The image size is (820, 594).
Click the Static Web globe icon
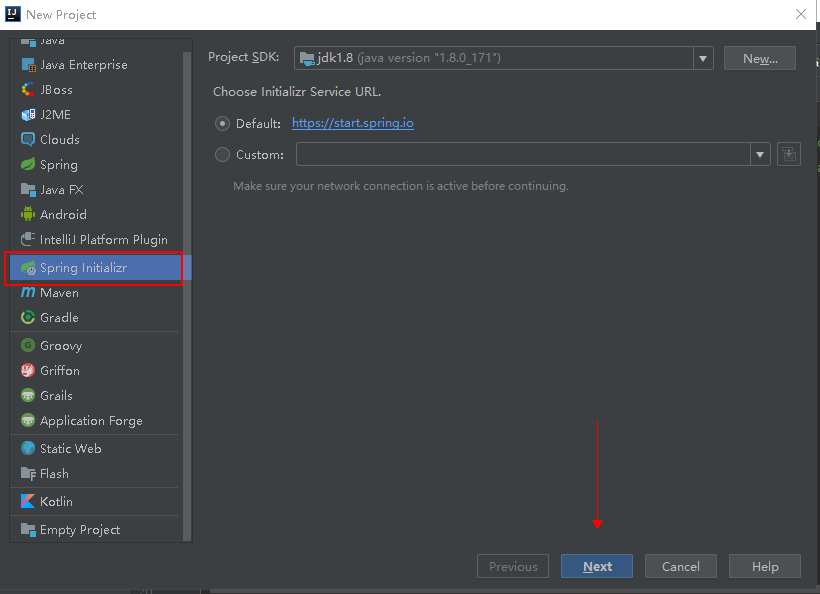point(28,449)
